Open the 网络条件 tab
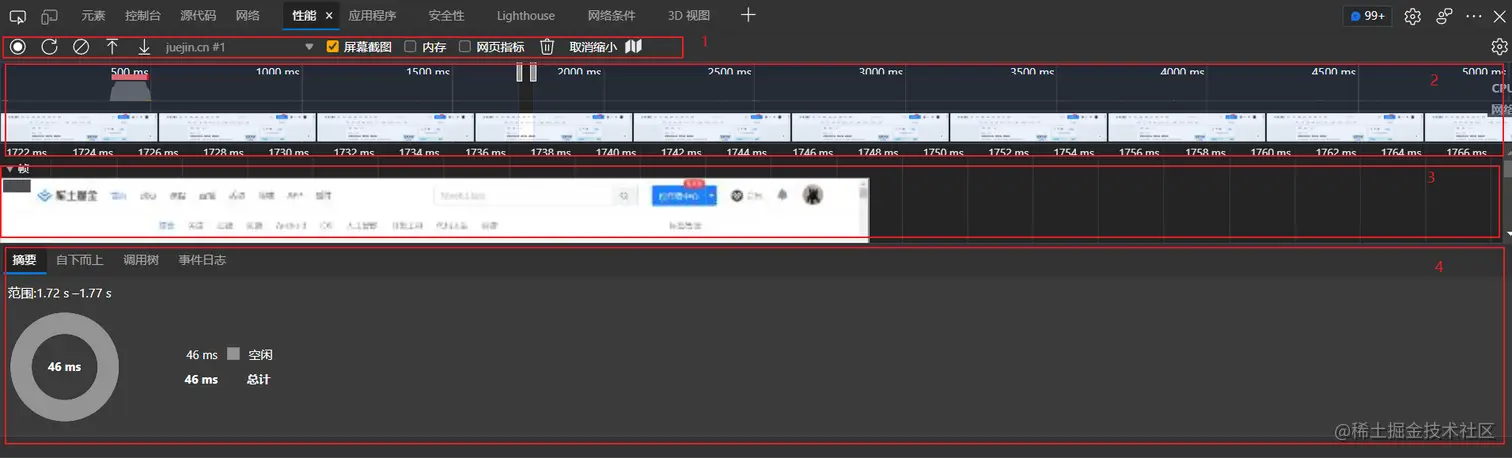Viewport: 1512px width, 458px height. (x=610, y=16)
